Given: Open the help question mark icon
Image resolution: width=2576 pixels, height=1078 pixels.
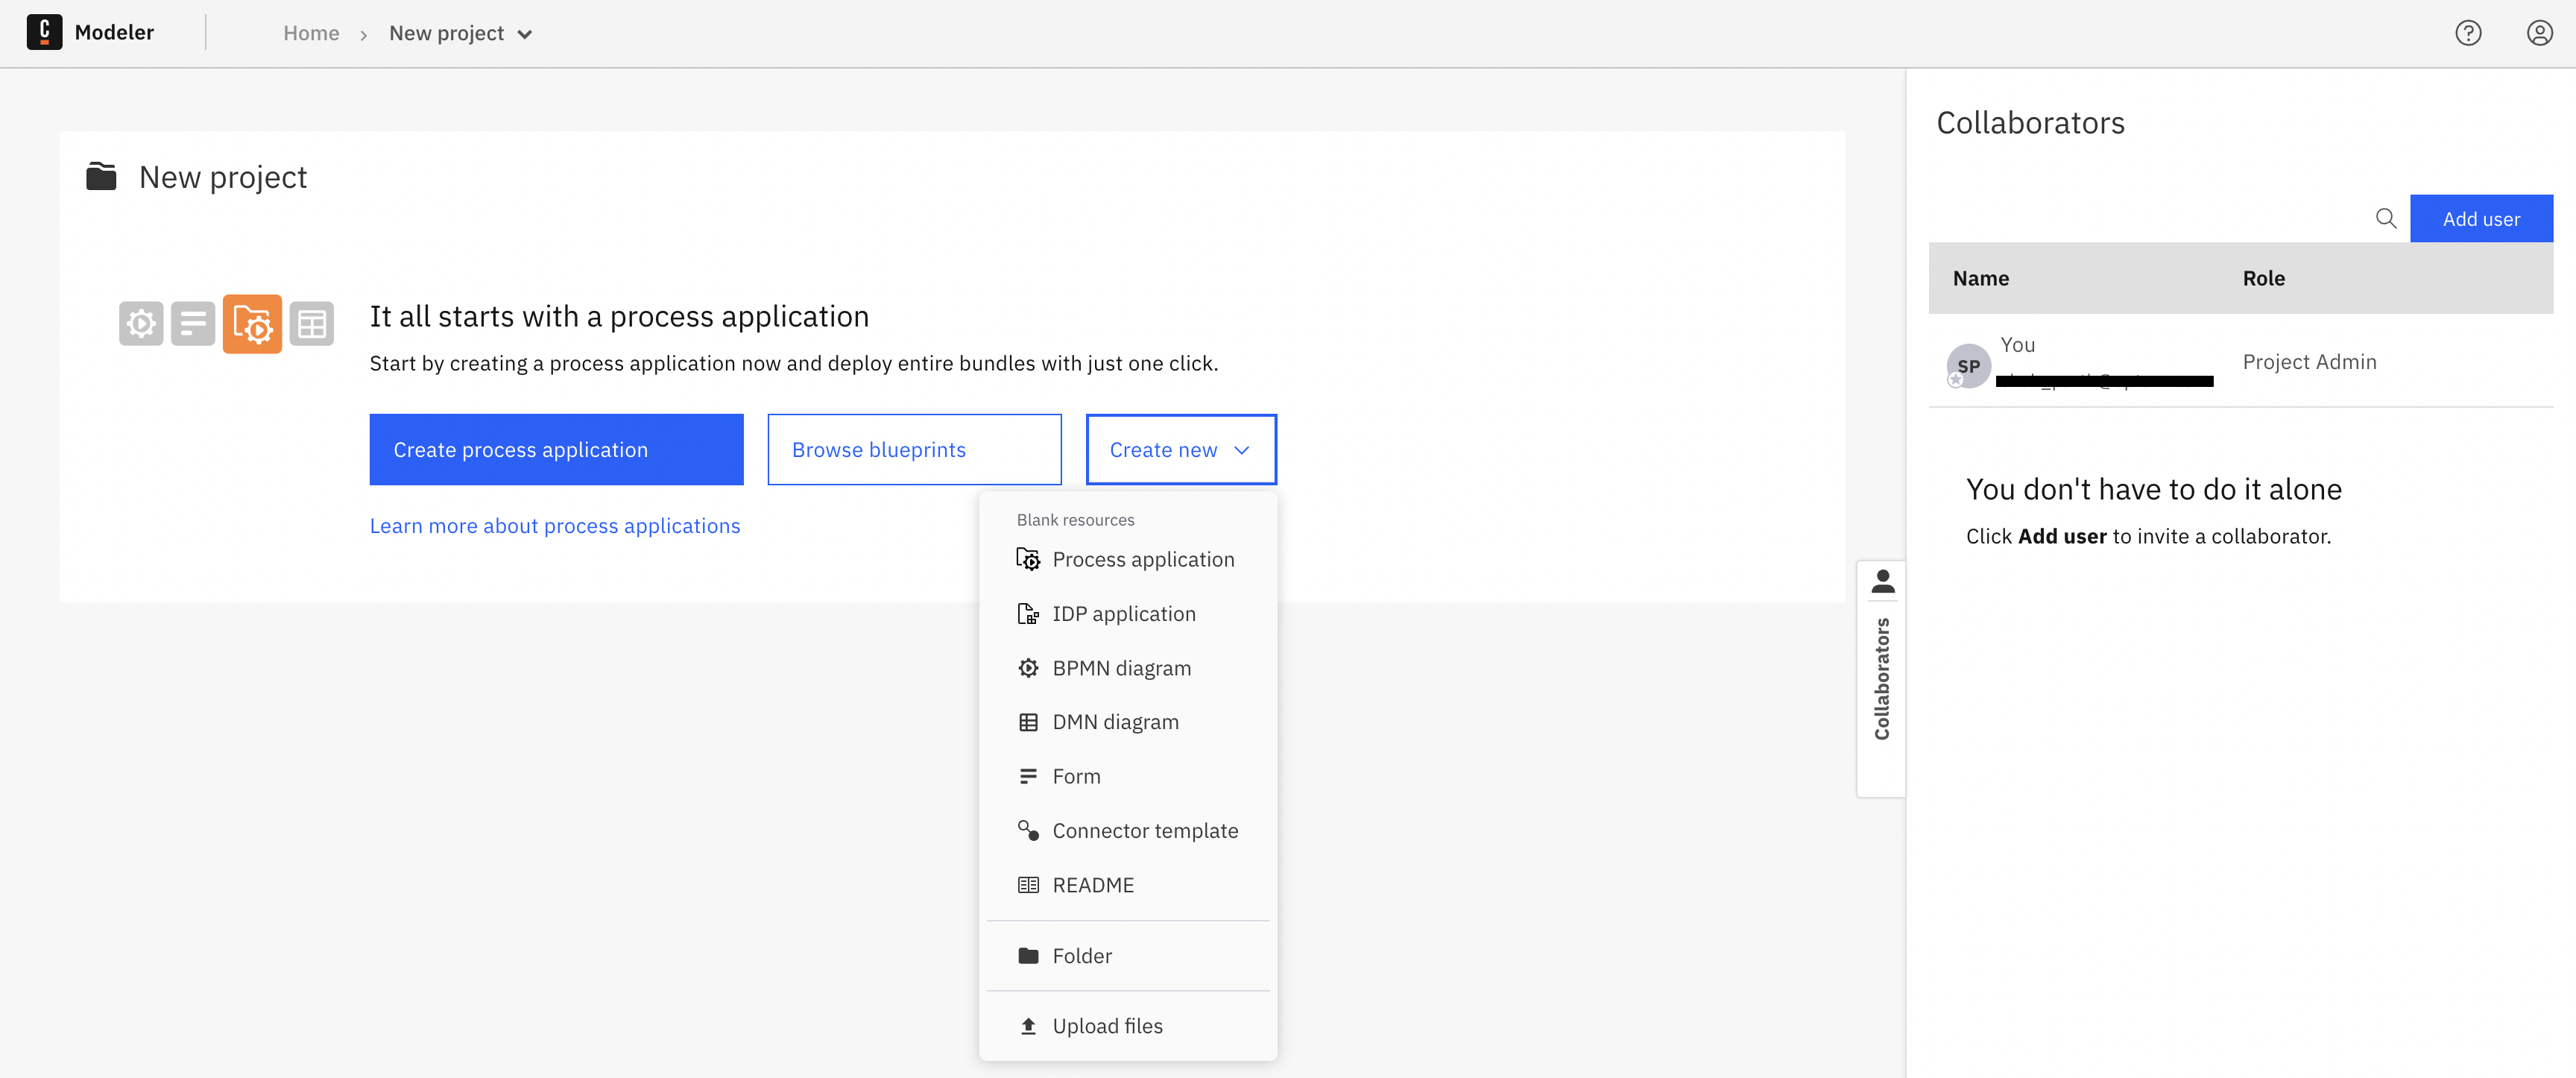Looking at the screenshot, I should tap(2467, 33).
